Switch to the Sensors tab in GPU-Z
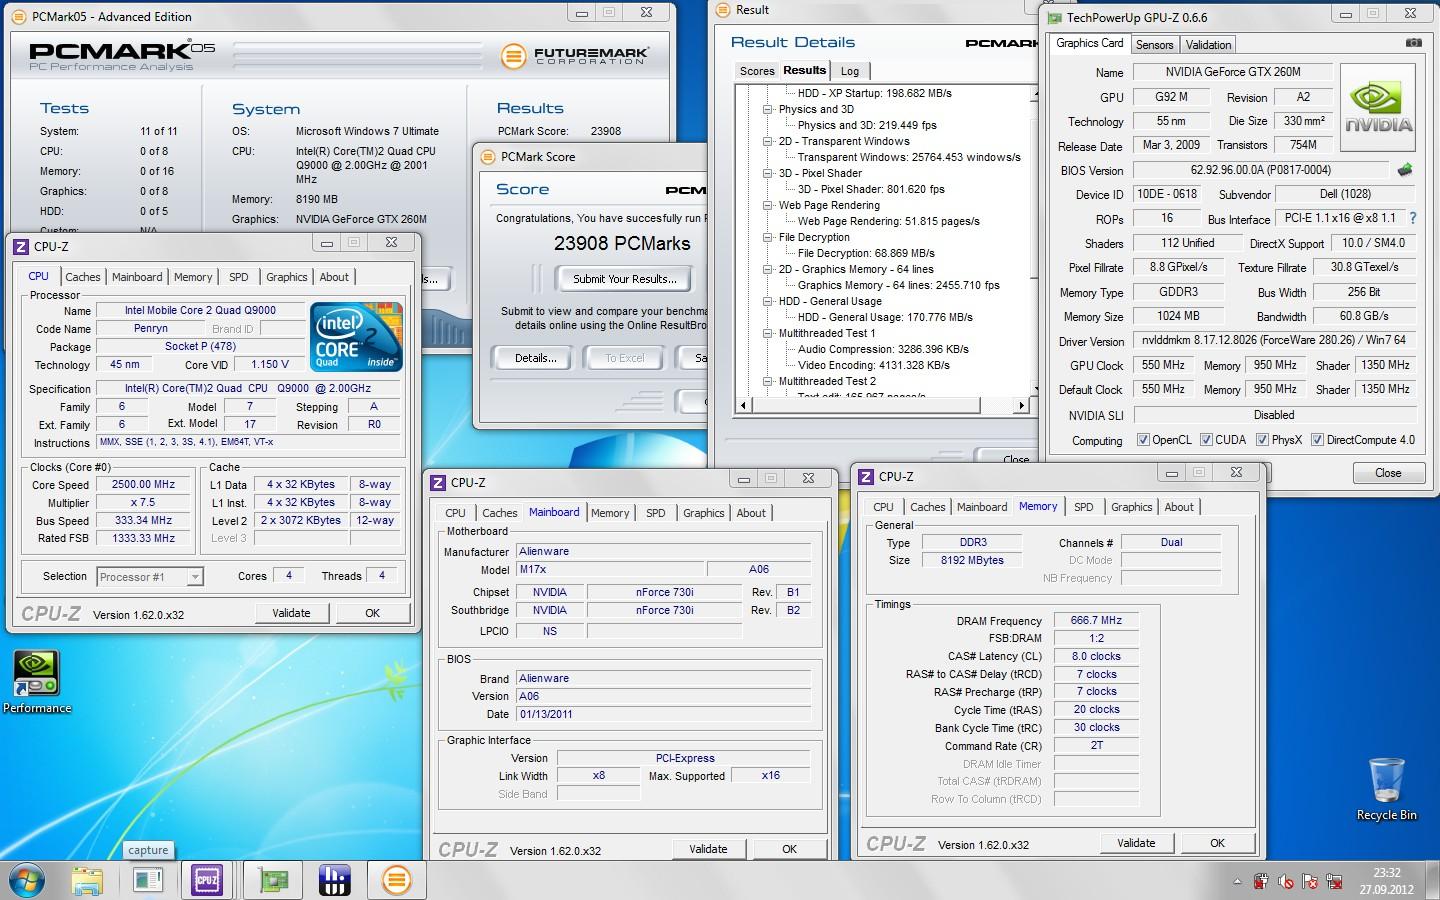 (x=1154, y=45)
